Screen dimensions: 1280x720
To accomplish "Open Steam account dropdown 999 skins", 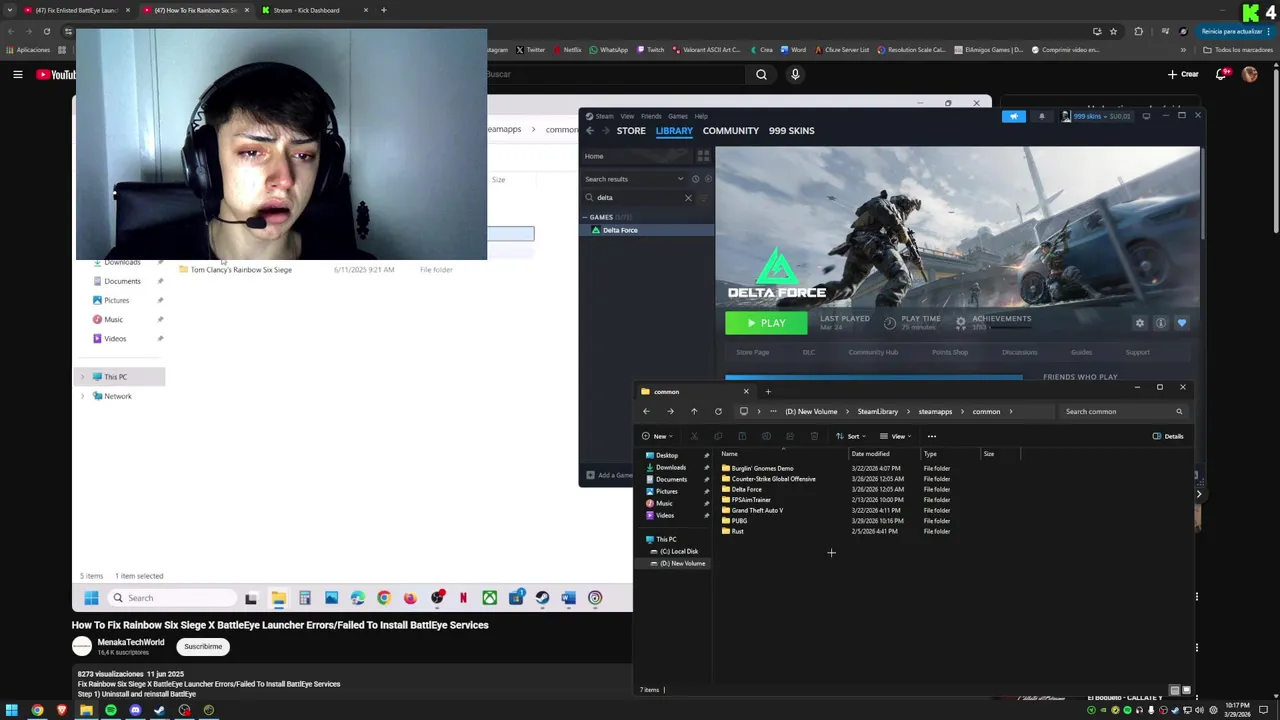I will coord(1097,116).
